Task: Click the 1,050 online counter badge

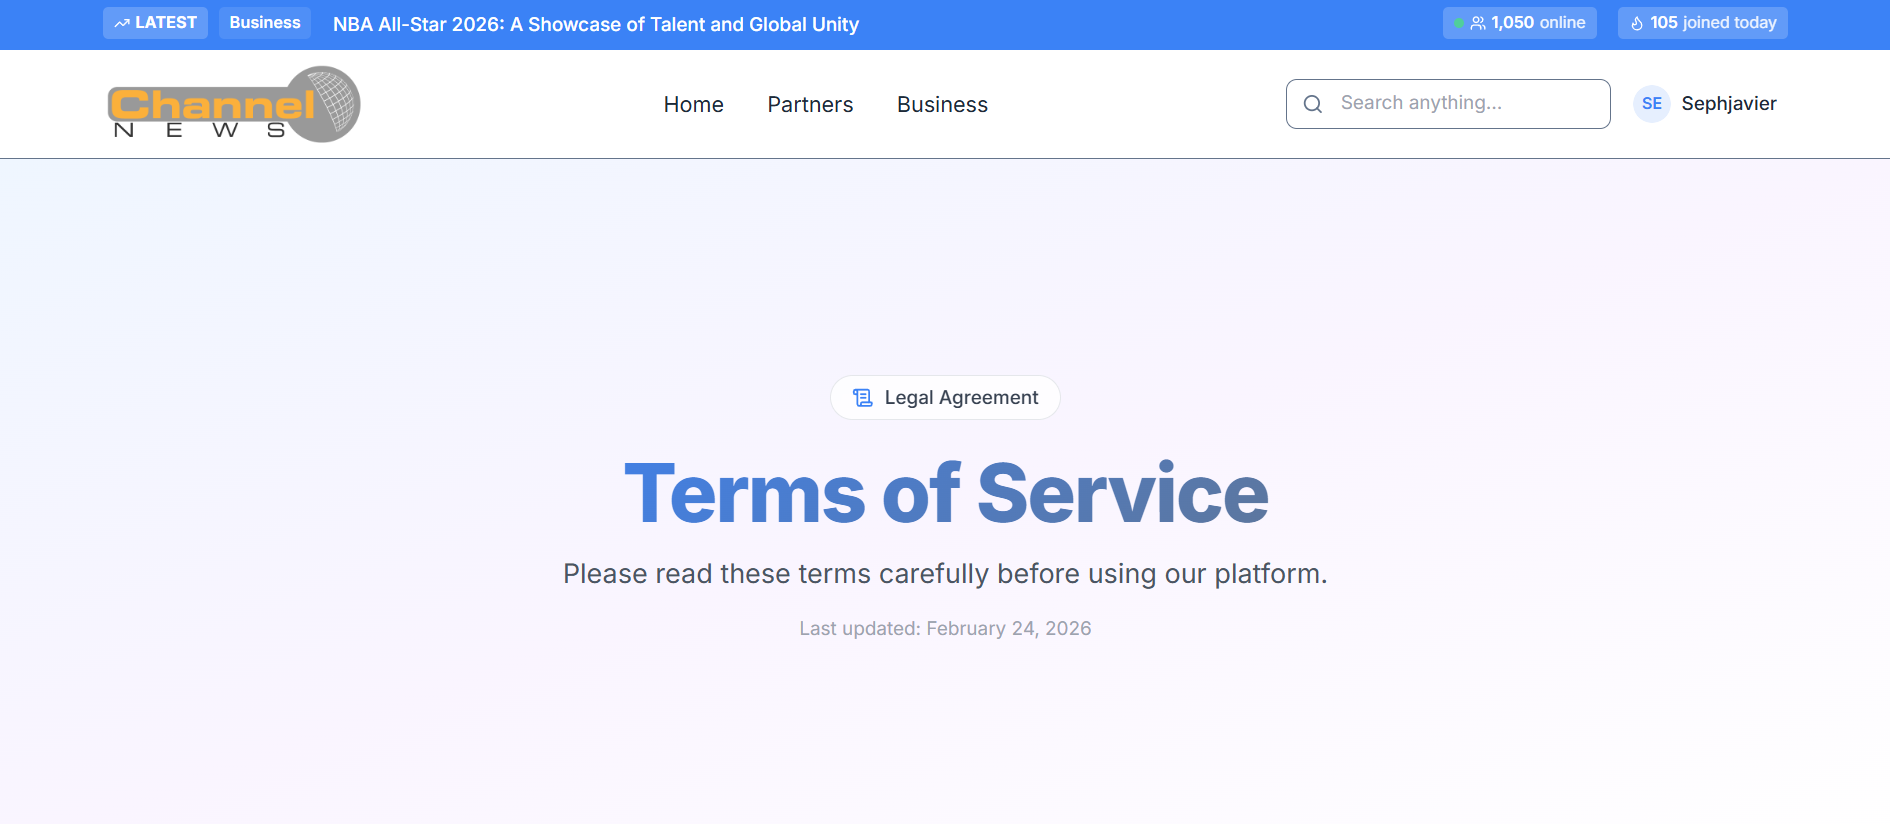Action: coord(1519,23)
